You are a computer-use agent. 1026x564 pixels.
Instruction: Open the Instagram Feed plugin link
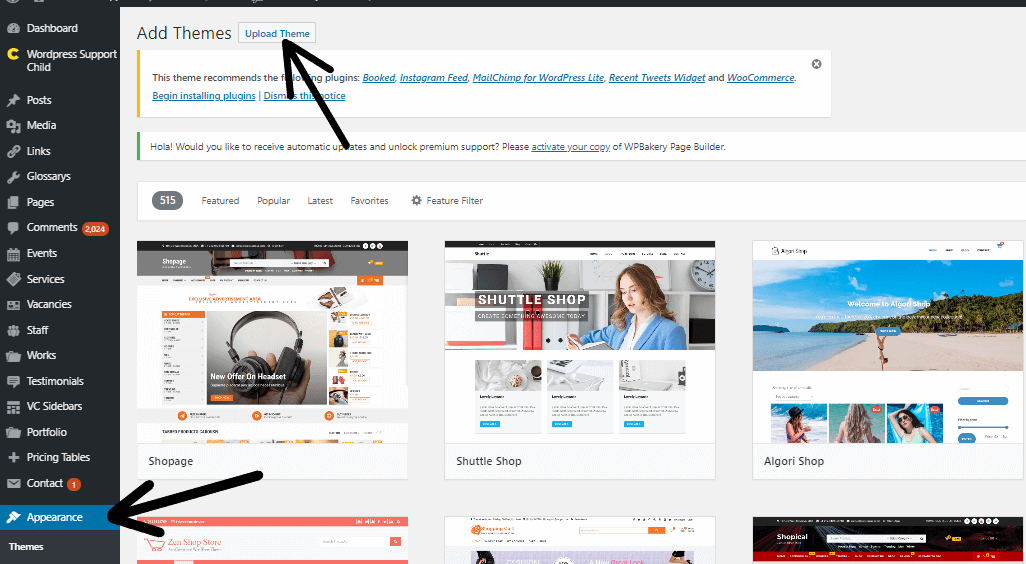434,78
